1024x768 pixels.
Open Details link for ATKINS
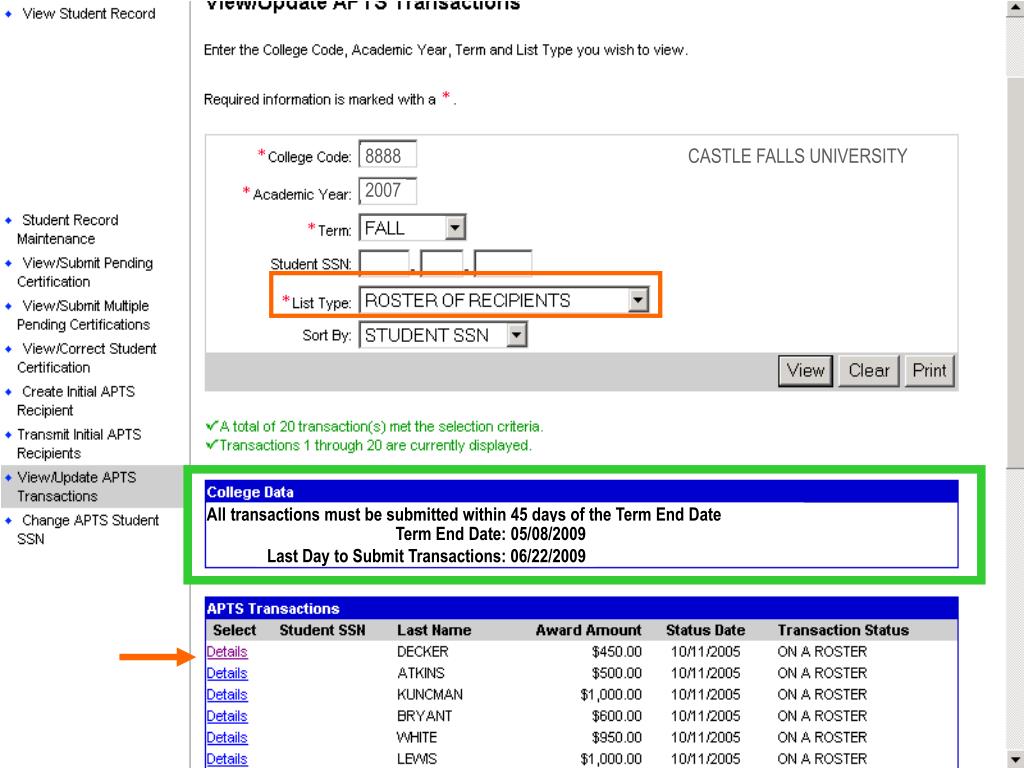(227, 673)
